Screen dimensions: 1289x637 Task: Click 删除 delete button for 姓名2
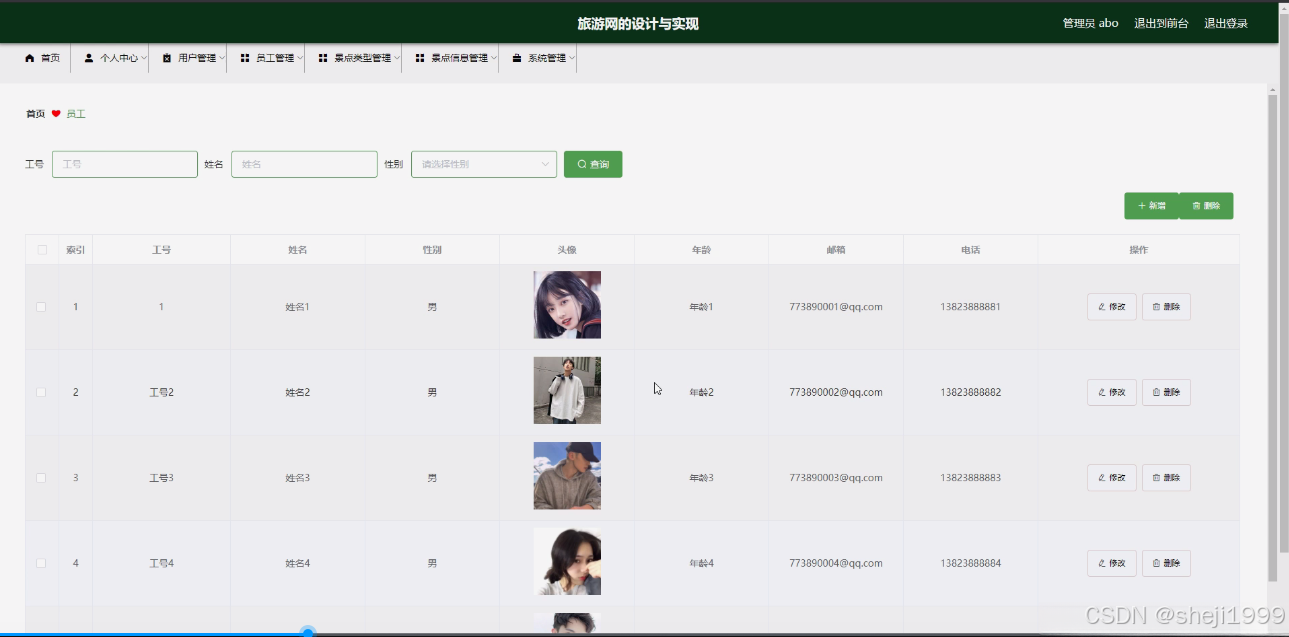1166,392
